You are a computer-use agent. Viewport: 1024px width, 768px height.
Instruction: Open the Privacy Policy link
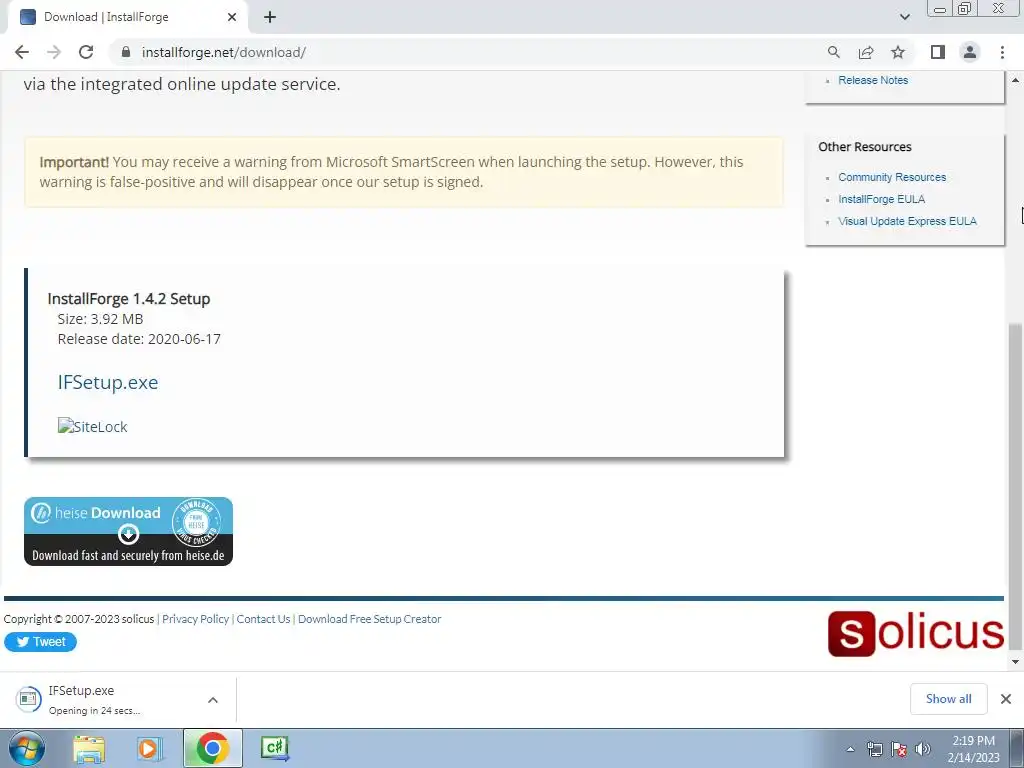pyautogui.click(x=195, y=619)
